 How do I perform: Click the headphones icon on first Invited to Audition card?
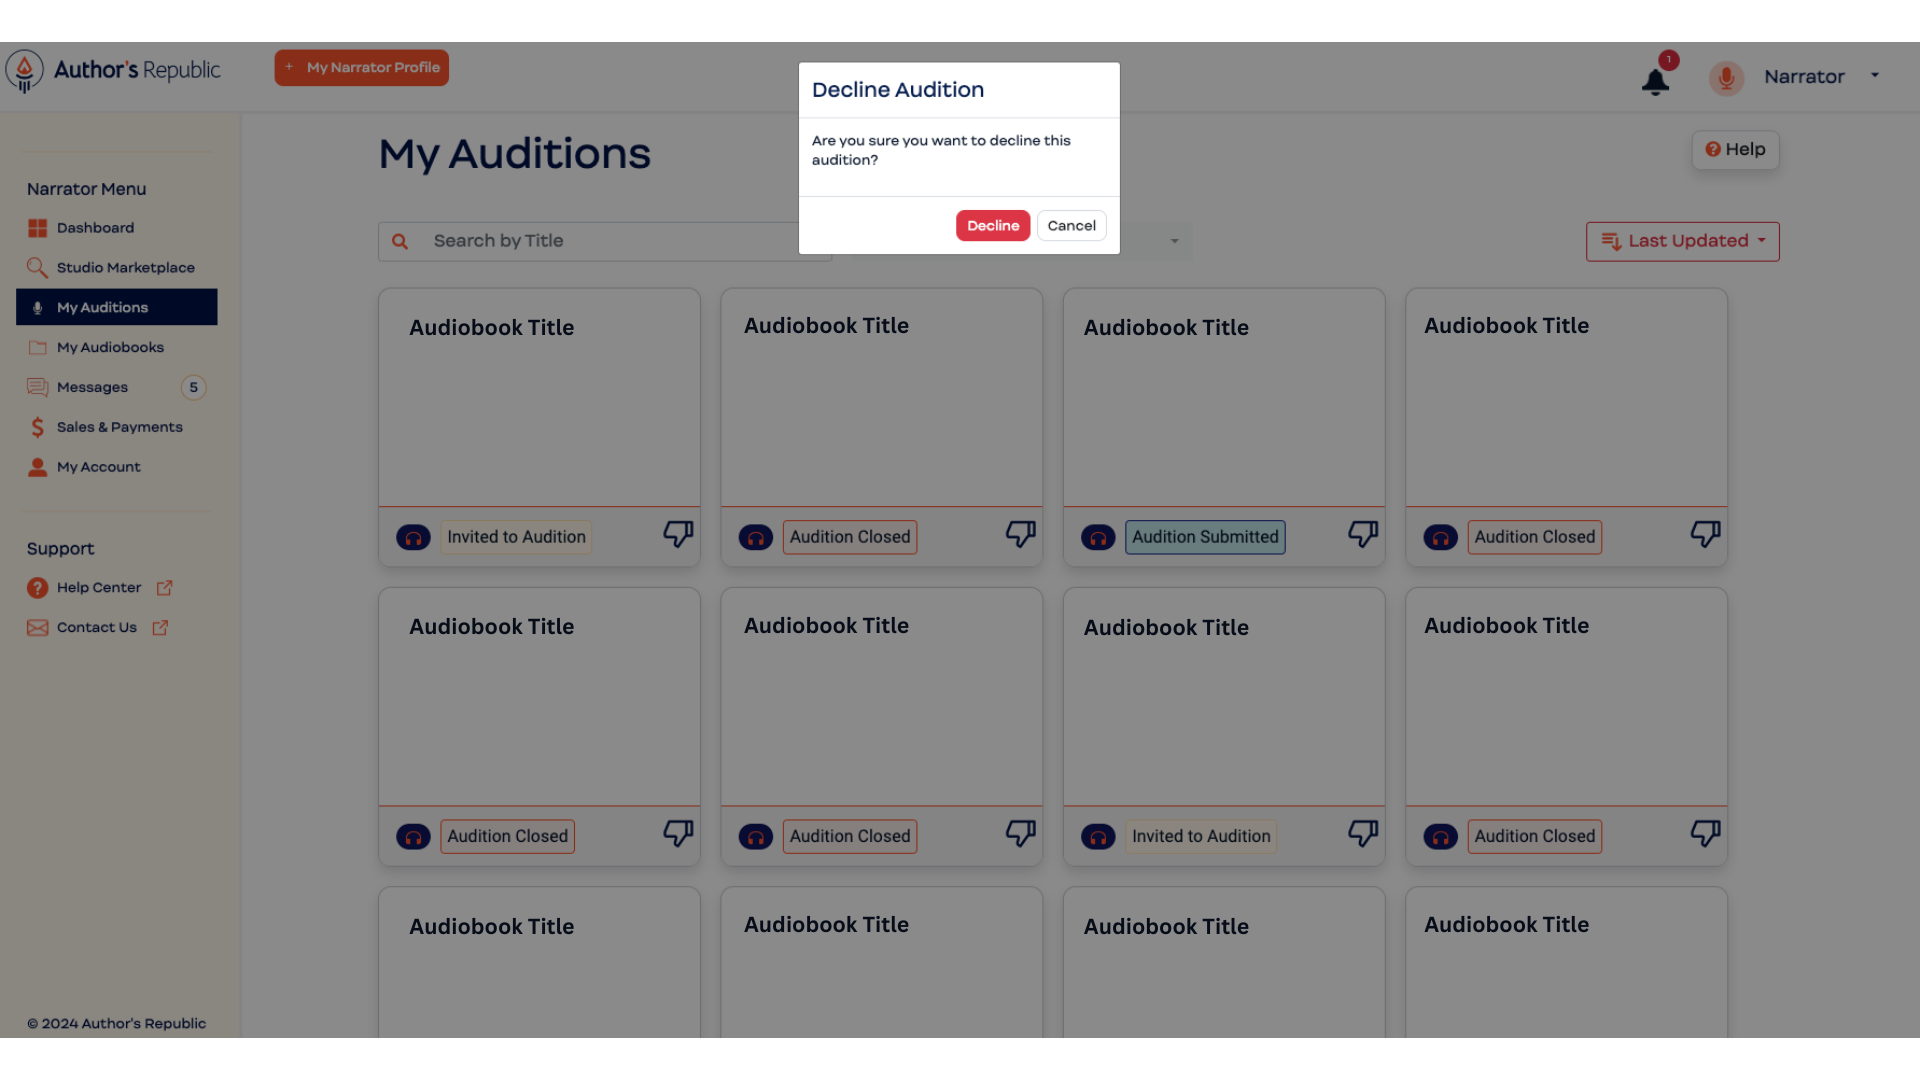point(413,538)
